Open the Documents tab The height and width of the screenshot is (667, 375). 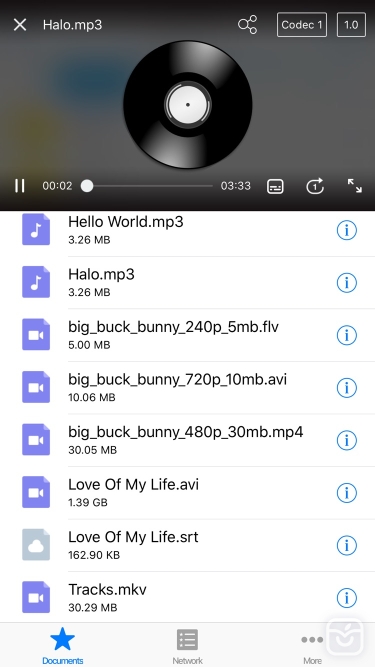tap(62, 646)
